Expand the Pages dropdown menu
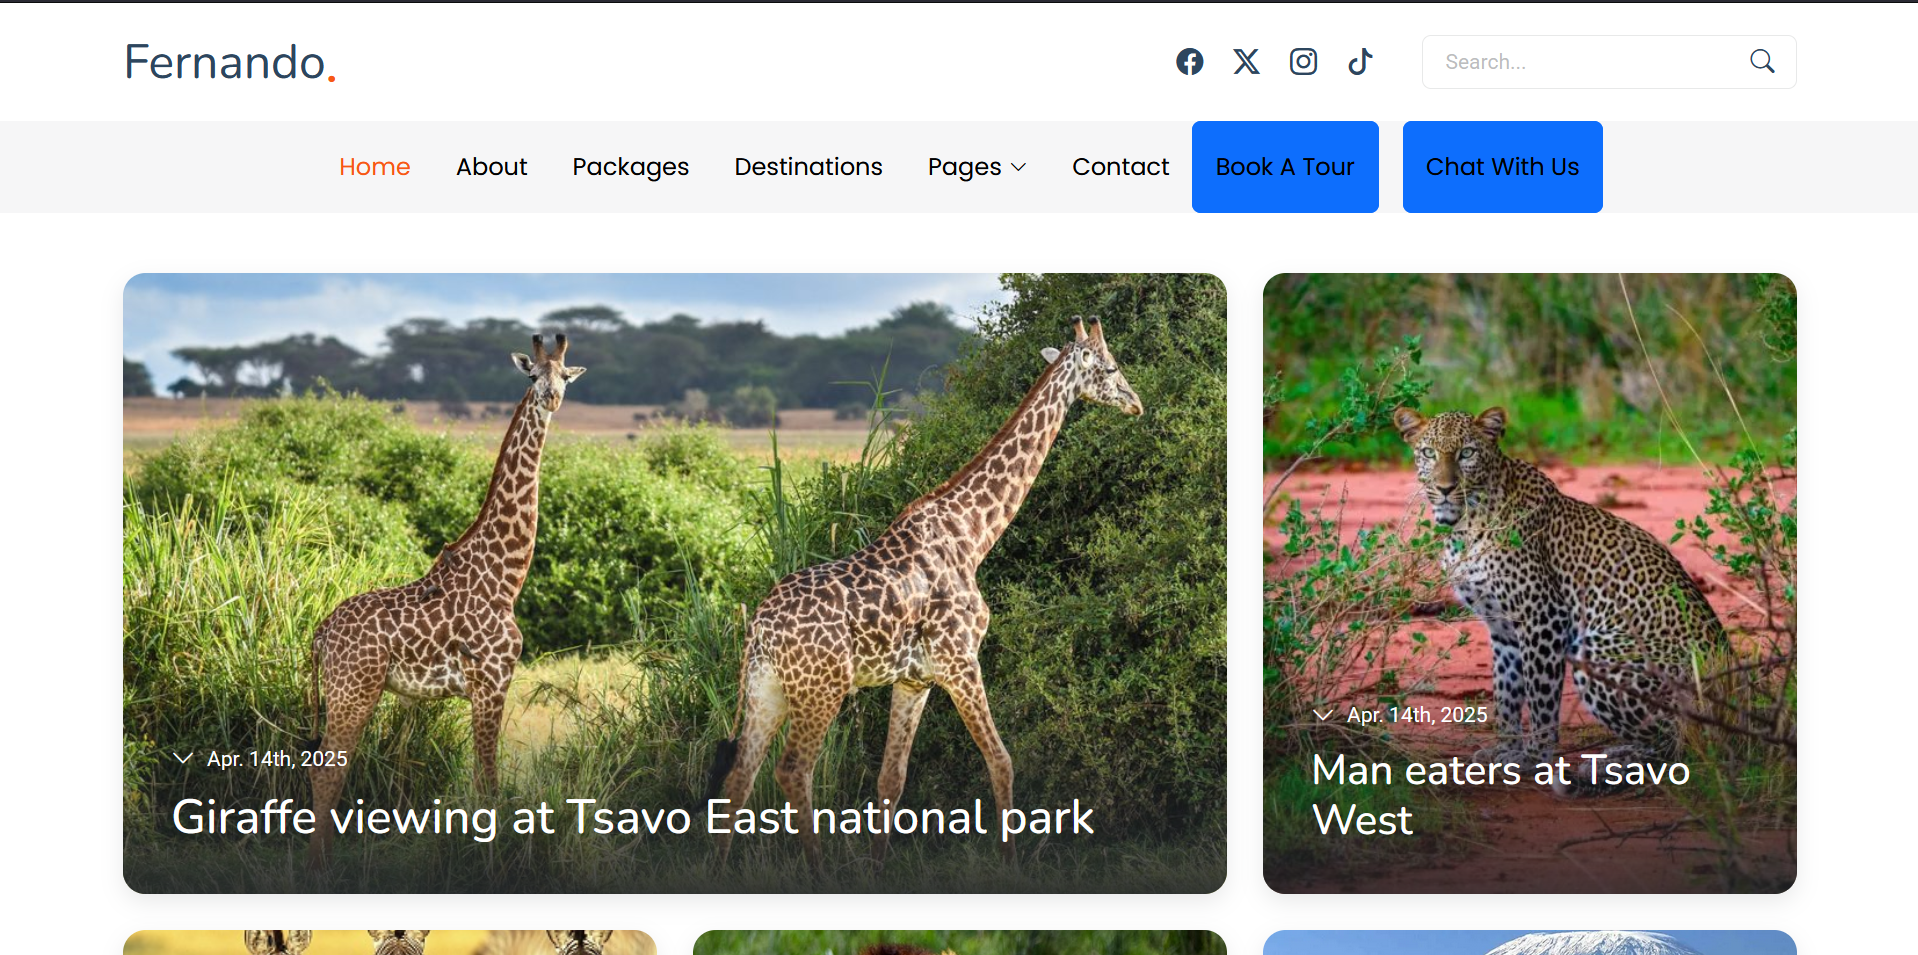Image resolution: width=1918 pixels, height=955 pixels. [x=977, y=167]
